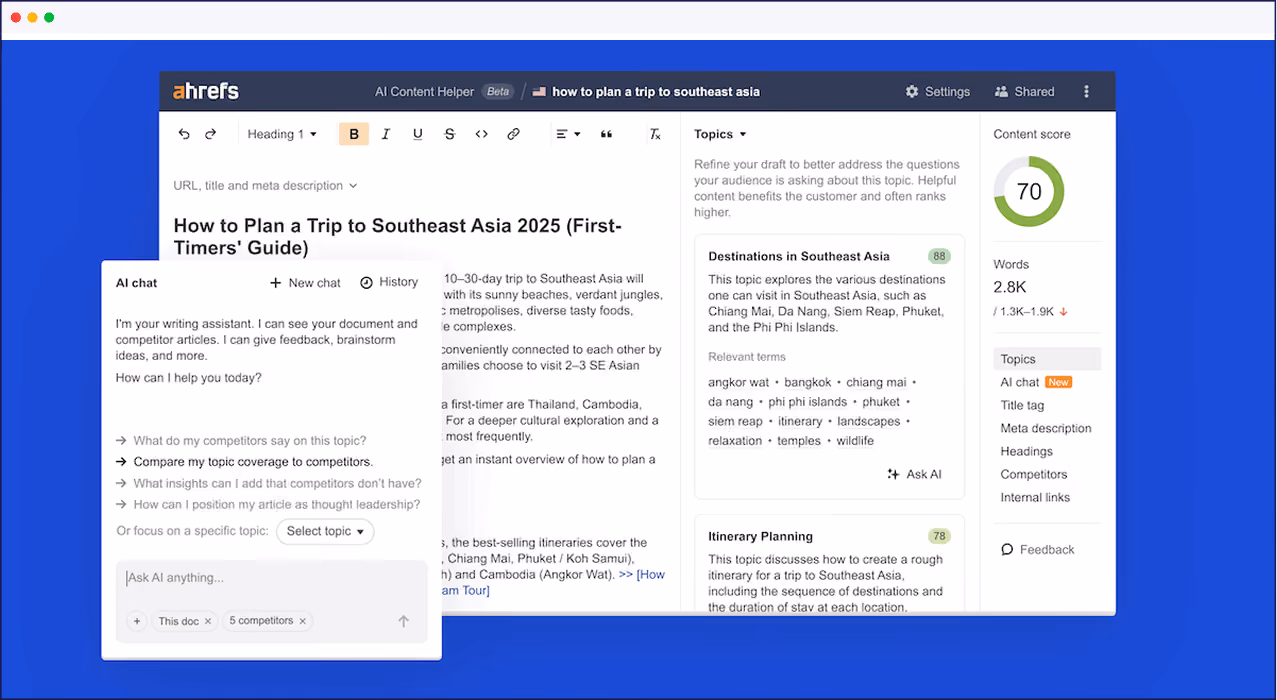Remove the '5 competitors' context chip

pyautogui.click(x=303, y=621)
